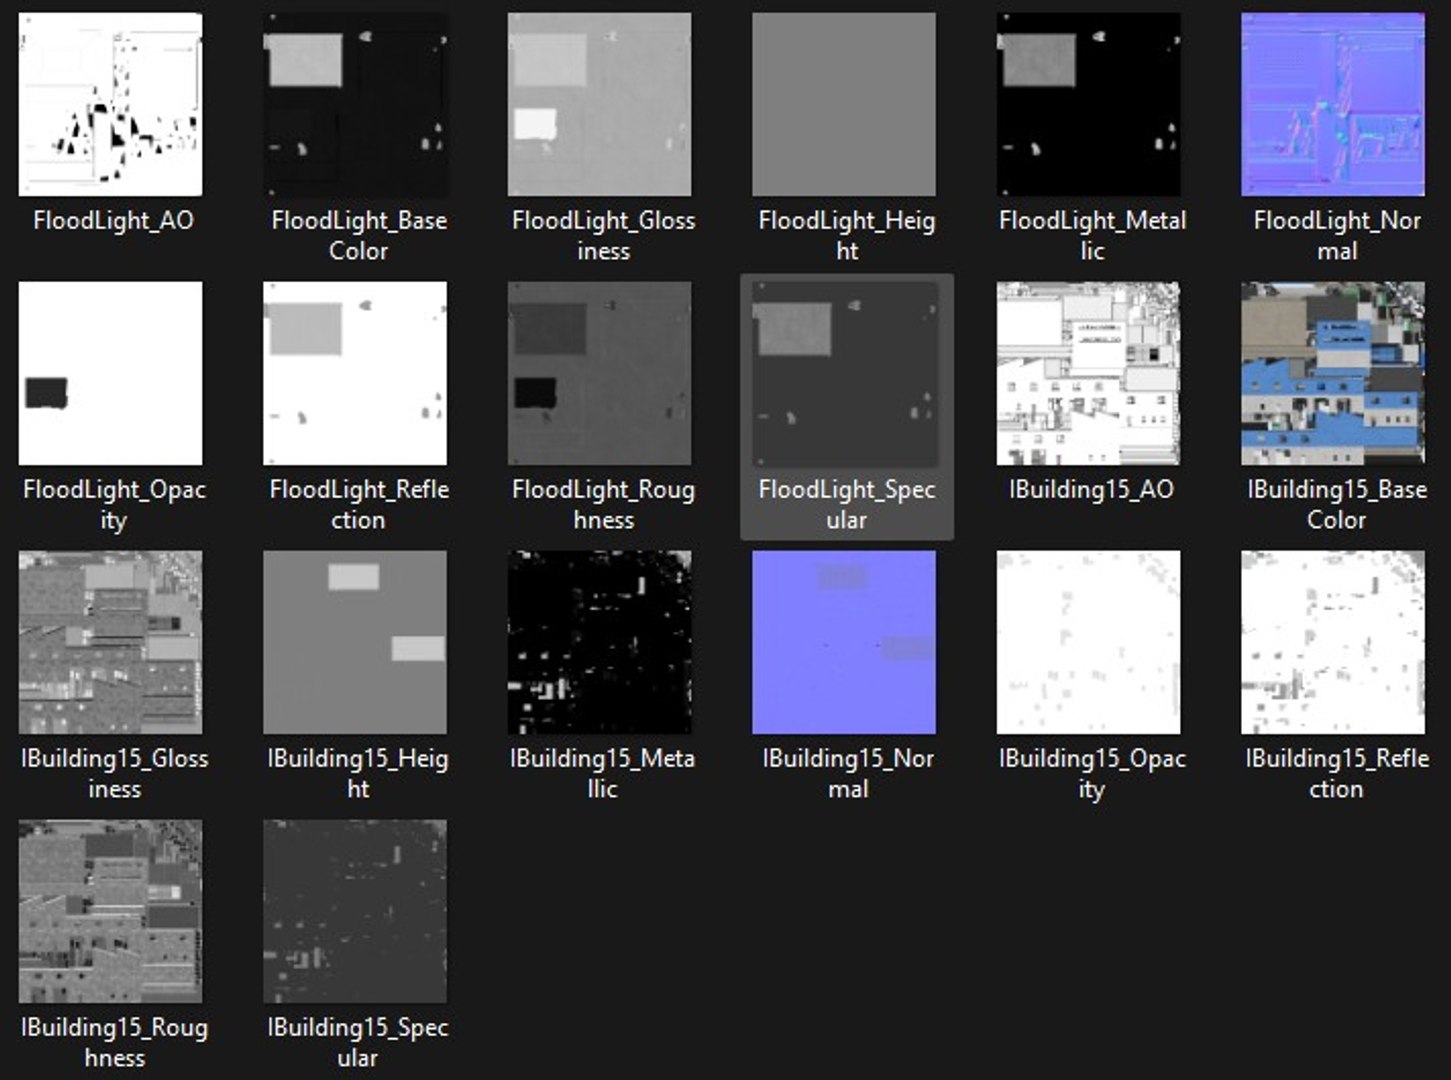Click the IBuilding15_Specular file name label
This screenshot has width=1451, height=1080.
coord(357,1042)
